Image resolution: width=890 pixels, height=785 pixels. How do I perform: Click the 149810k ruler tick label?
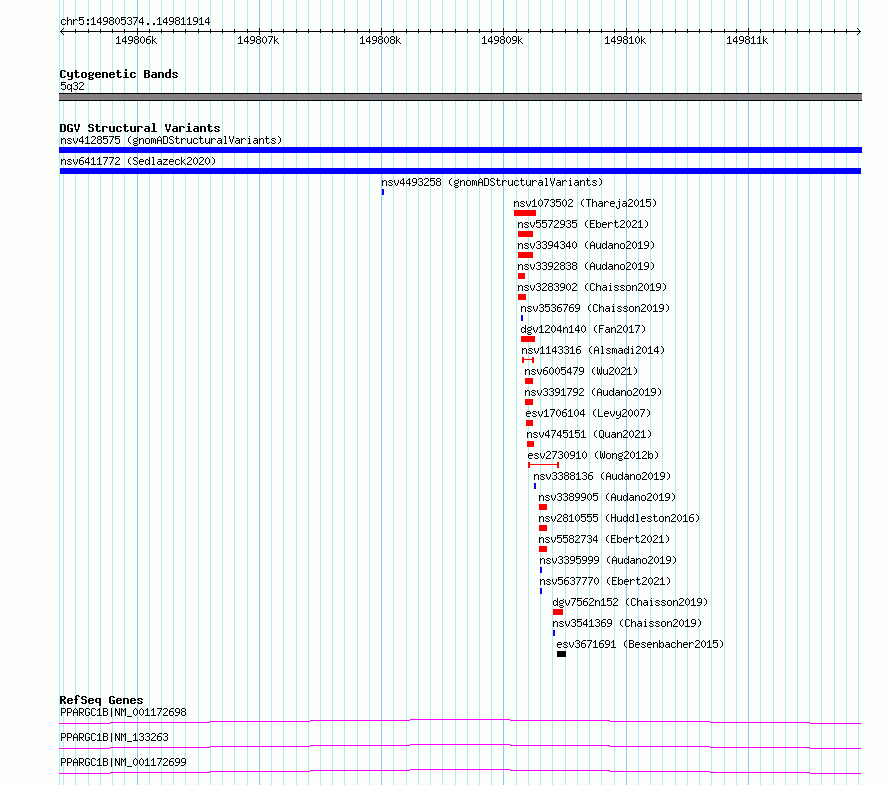coord(625,40)
